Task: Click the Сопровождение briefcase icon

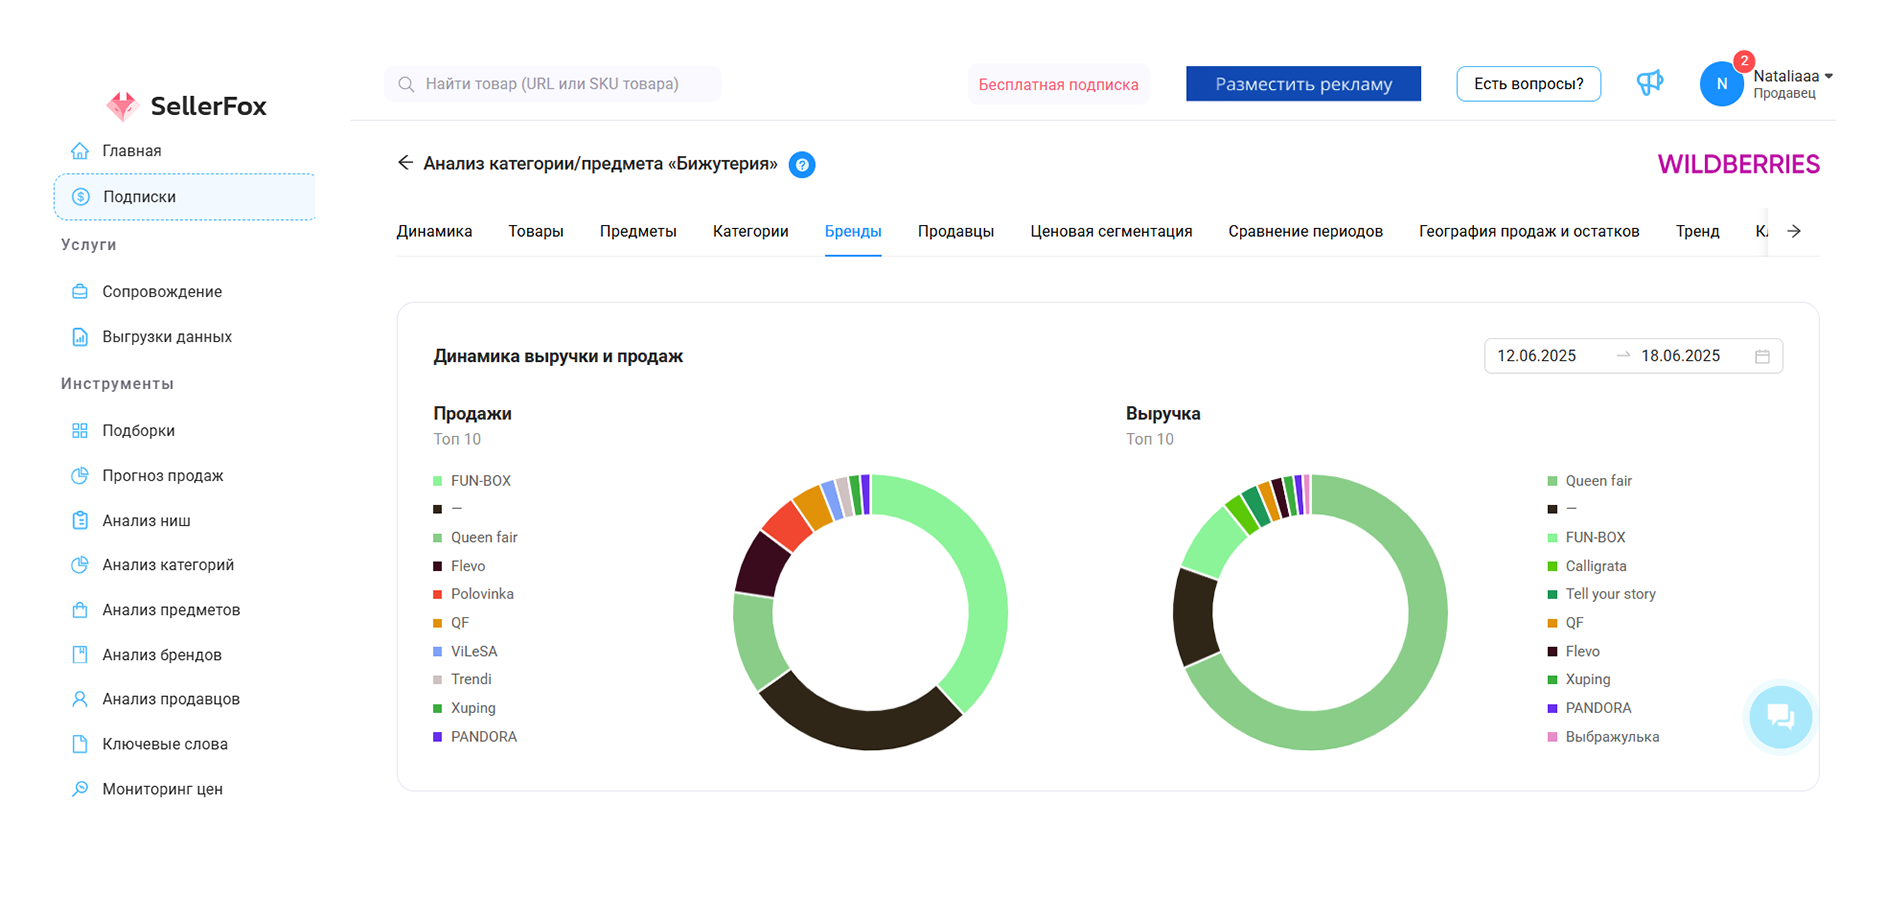Action: click(x=80, y=292)
